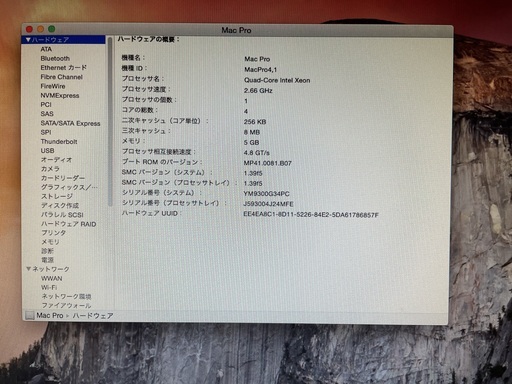The height and width of the screenshot is (384, 512).
Task: Open オーディオ section
Action: click(x=56, y=160)
